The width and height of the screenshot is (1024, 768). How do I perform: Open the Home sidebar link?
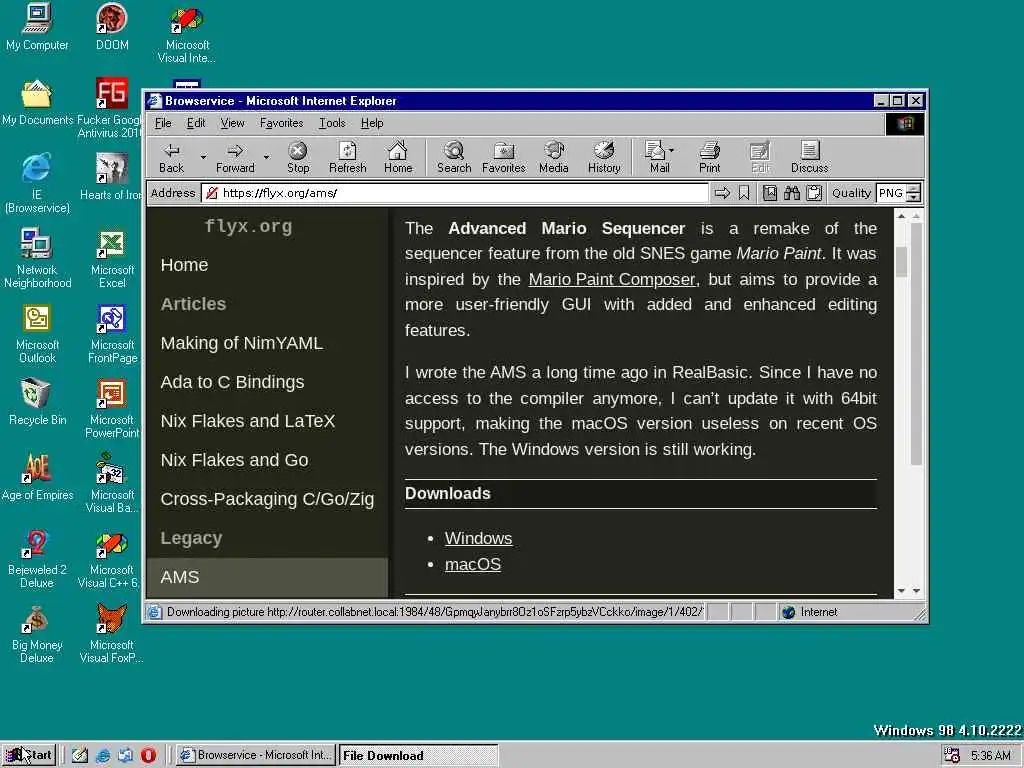[184, 264]
